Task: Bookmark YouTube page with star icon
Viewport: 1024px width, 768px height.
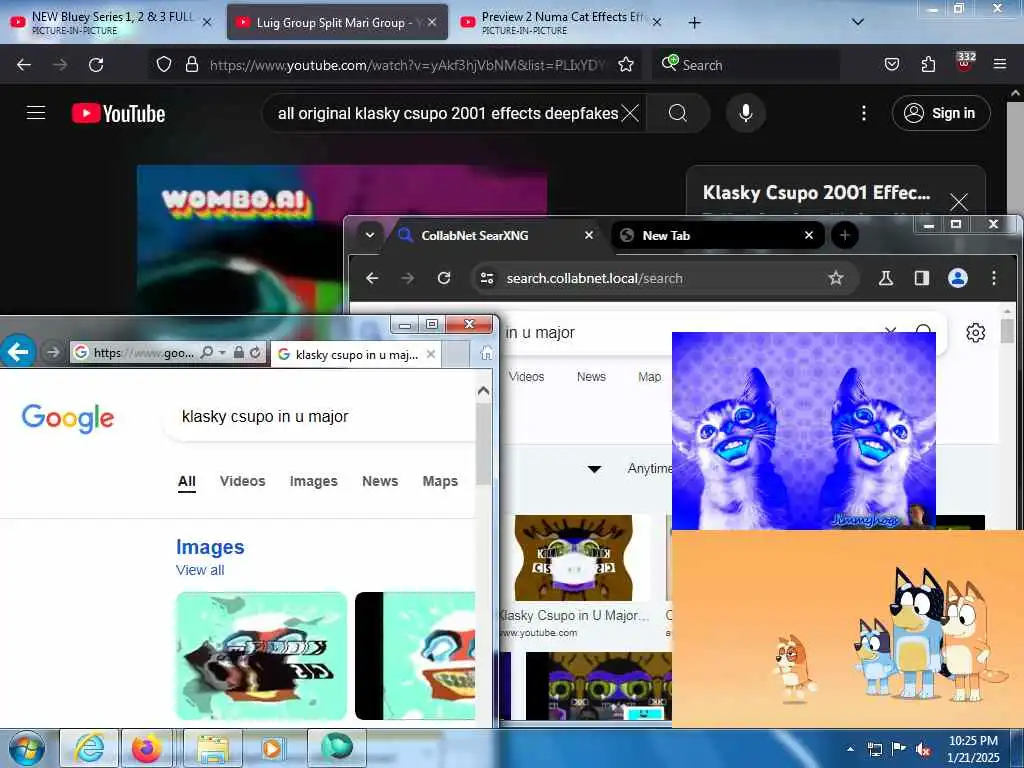Action: pos(626,64)
